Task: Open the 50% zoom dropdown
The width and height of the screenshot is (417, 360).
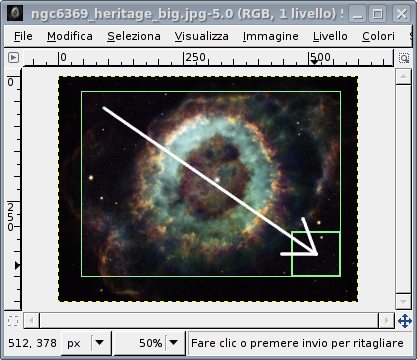Action: coord(173,343)
